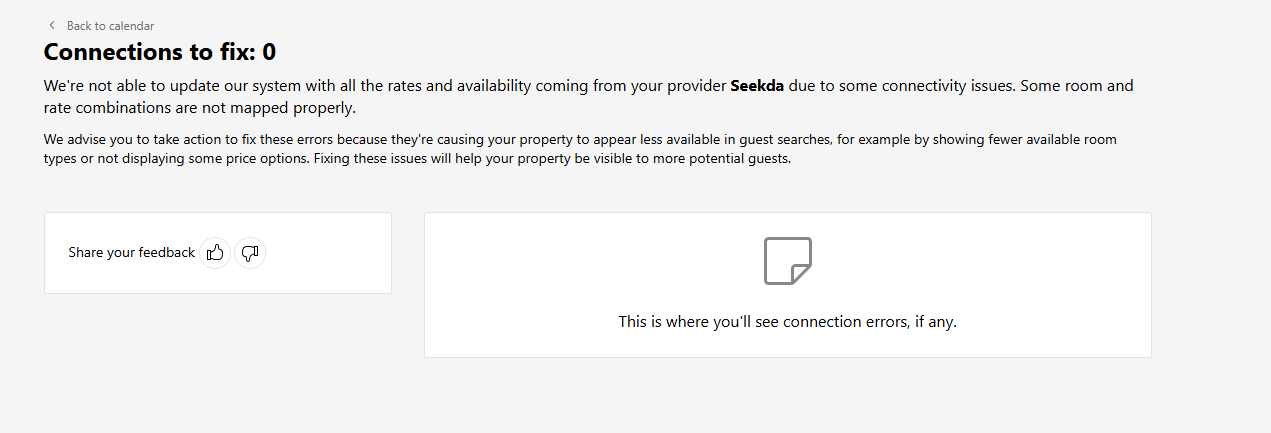This screenshot has height=433, width=1271.
Task: Go back to calendar via link
Action: pyautogui.click(x=110, y=26)
